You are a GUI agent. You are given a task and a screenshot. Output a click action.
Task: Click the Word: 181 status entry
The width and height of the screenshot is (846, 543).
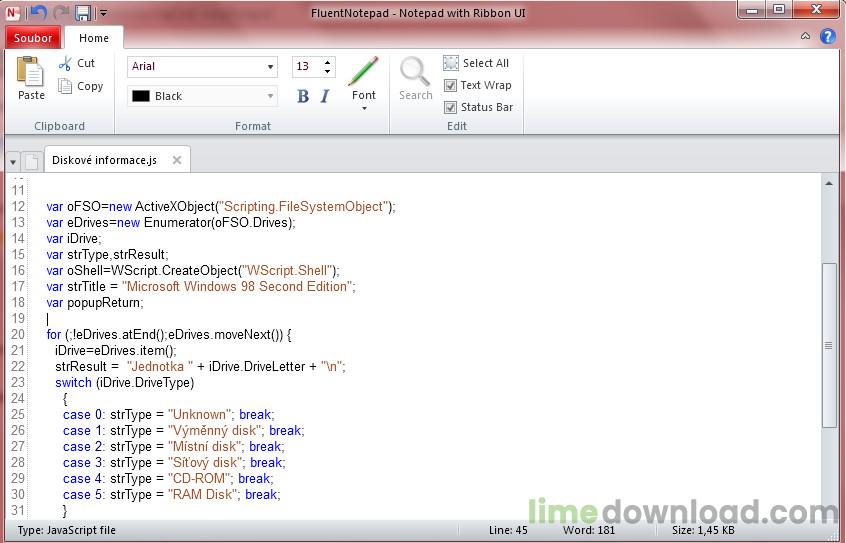point(589,530)
